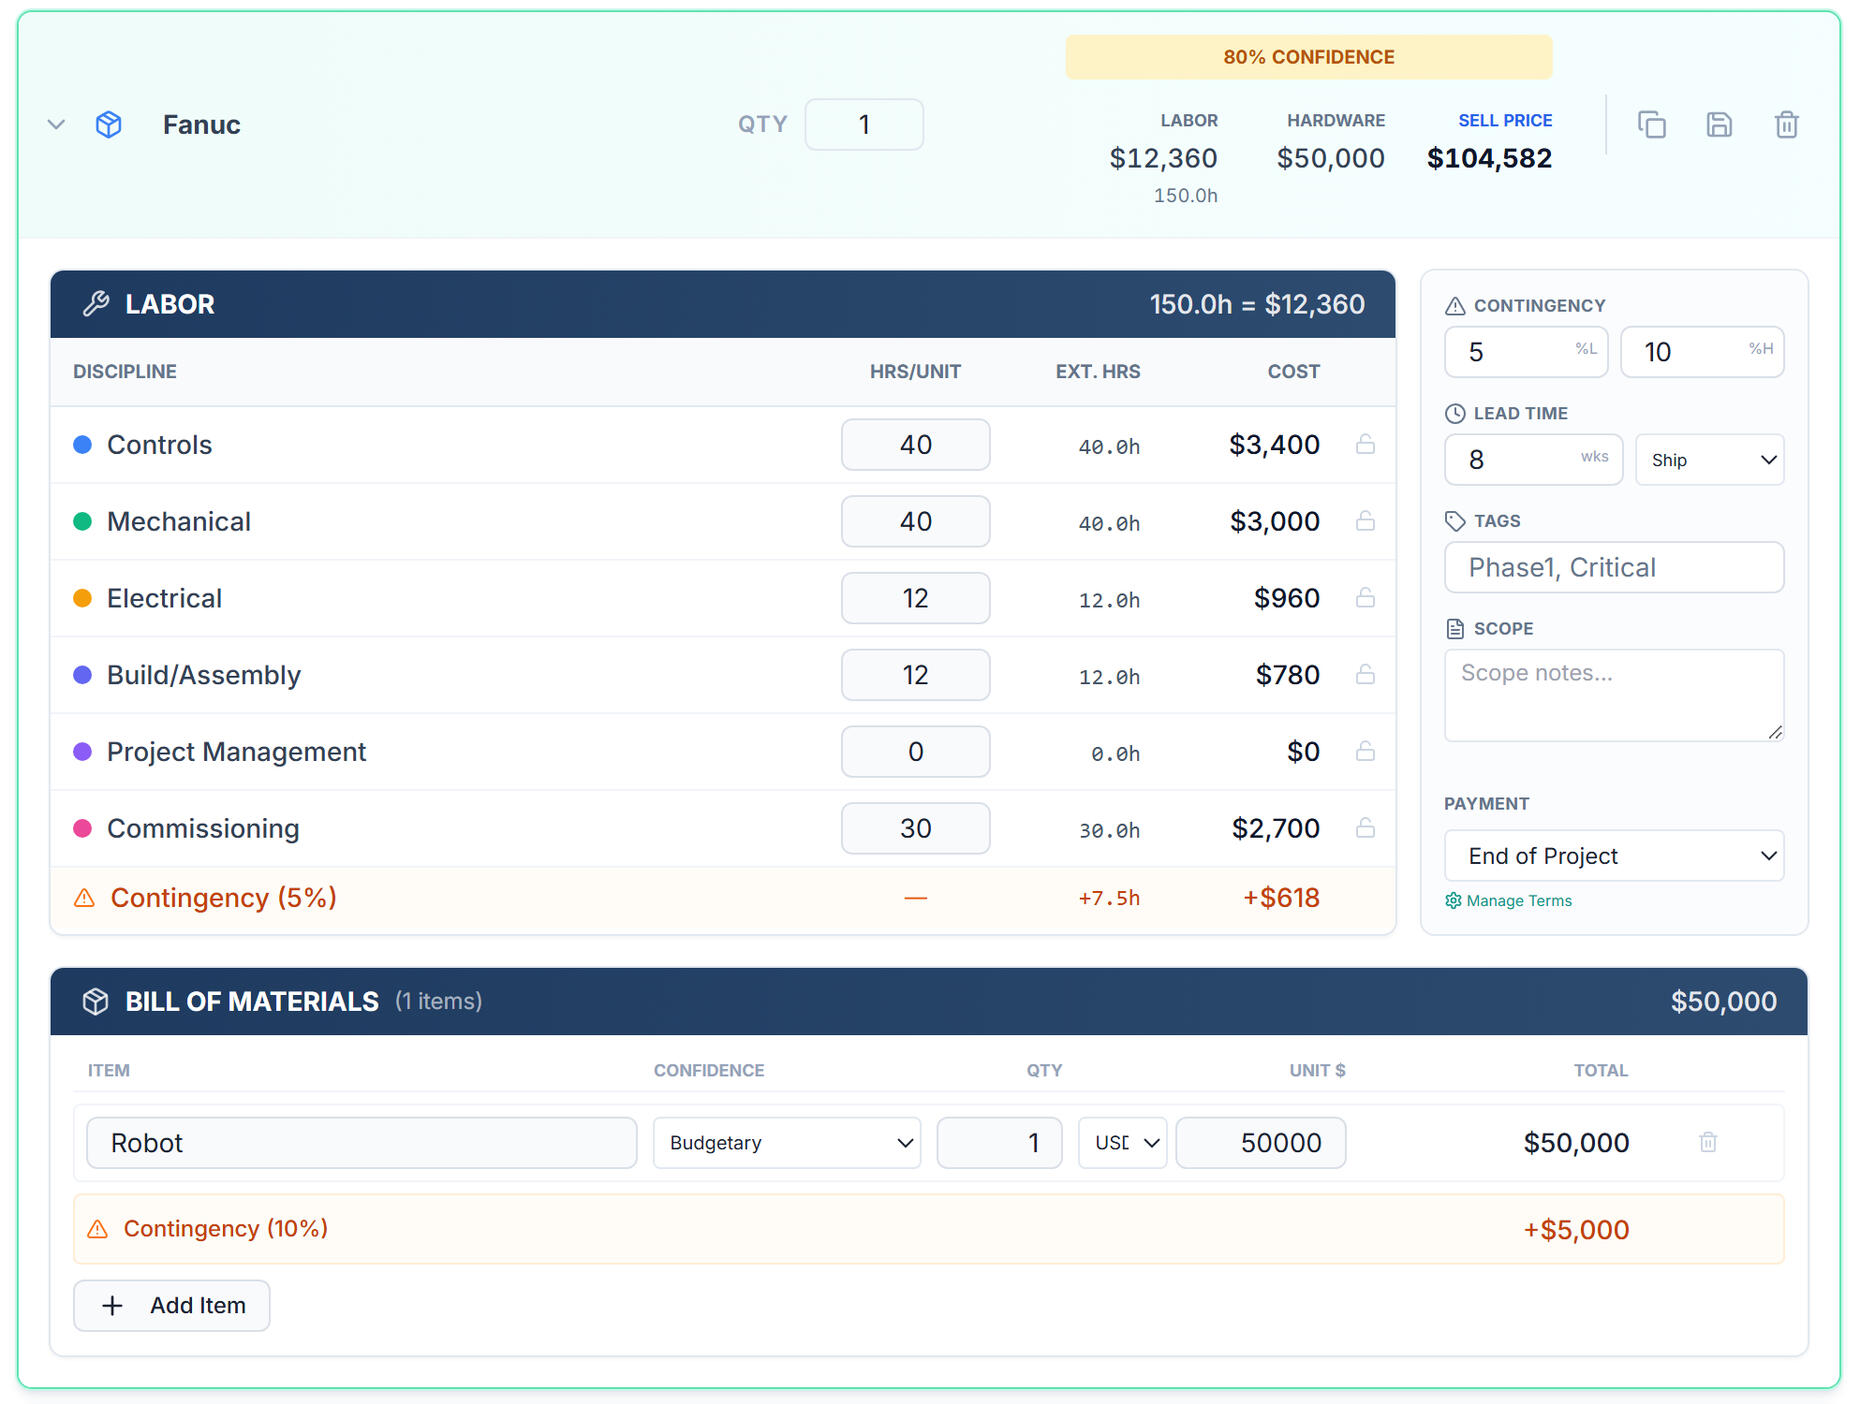Image resolution: width=1860 pixels, height=1404 pixels.
Task: Click the Scope notes text area
Action: pyautogui.click(x=1613, y=695)
